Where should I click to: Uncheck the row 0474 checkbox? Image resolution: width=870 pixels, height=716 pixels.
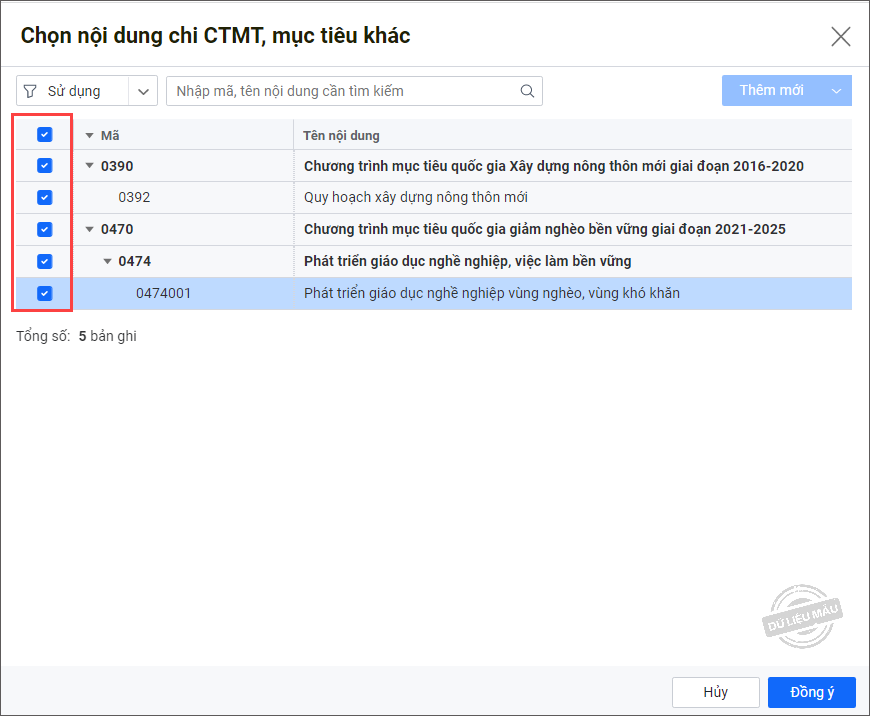(x=44, y=261)
